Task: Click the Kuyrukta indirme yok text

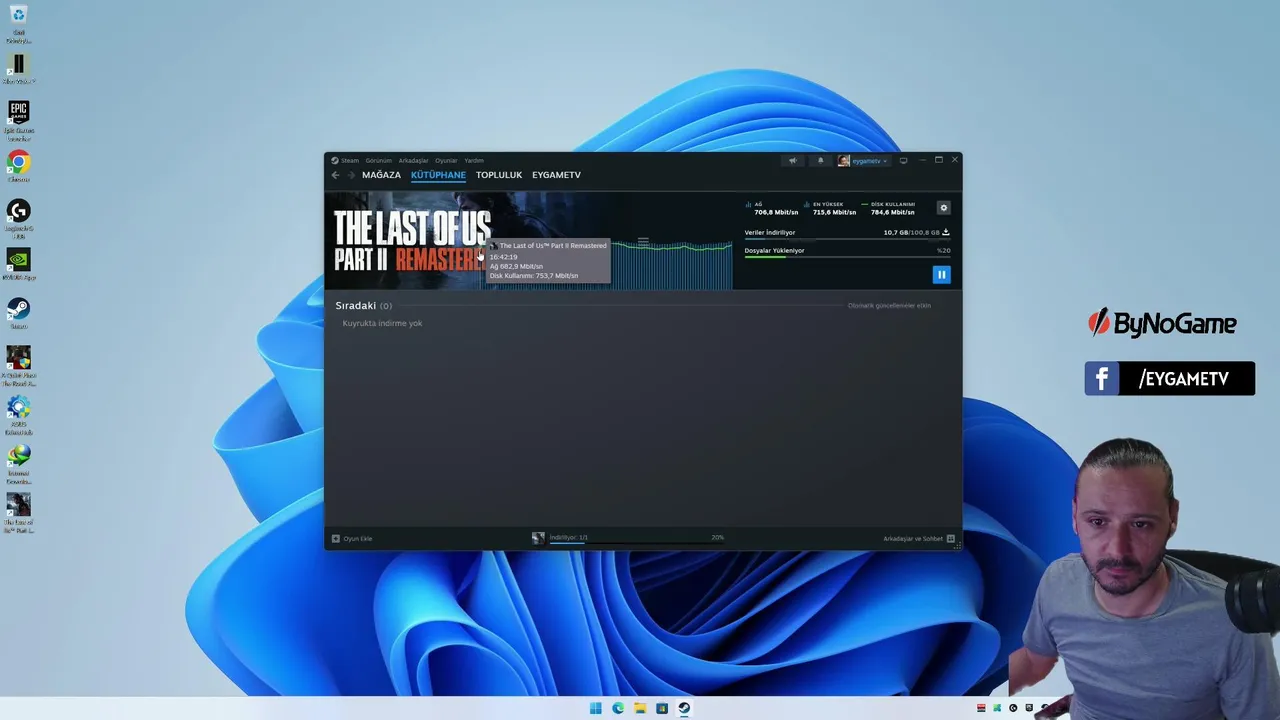Action: [x=382, y=323]
